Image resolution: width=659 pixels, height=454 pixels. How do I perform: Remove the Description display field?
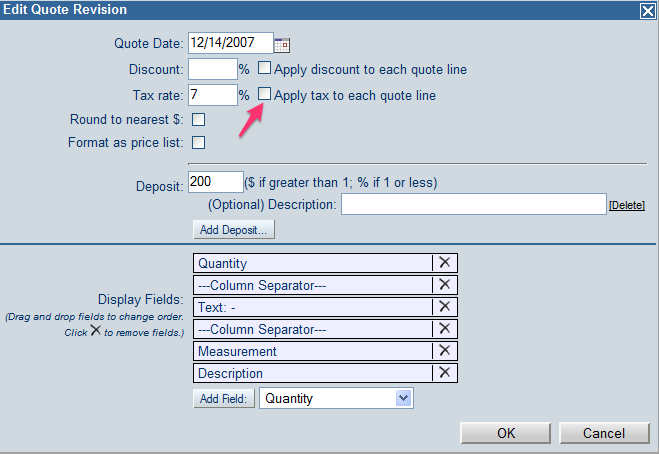[445, 372]
